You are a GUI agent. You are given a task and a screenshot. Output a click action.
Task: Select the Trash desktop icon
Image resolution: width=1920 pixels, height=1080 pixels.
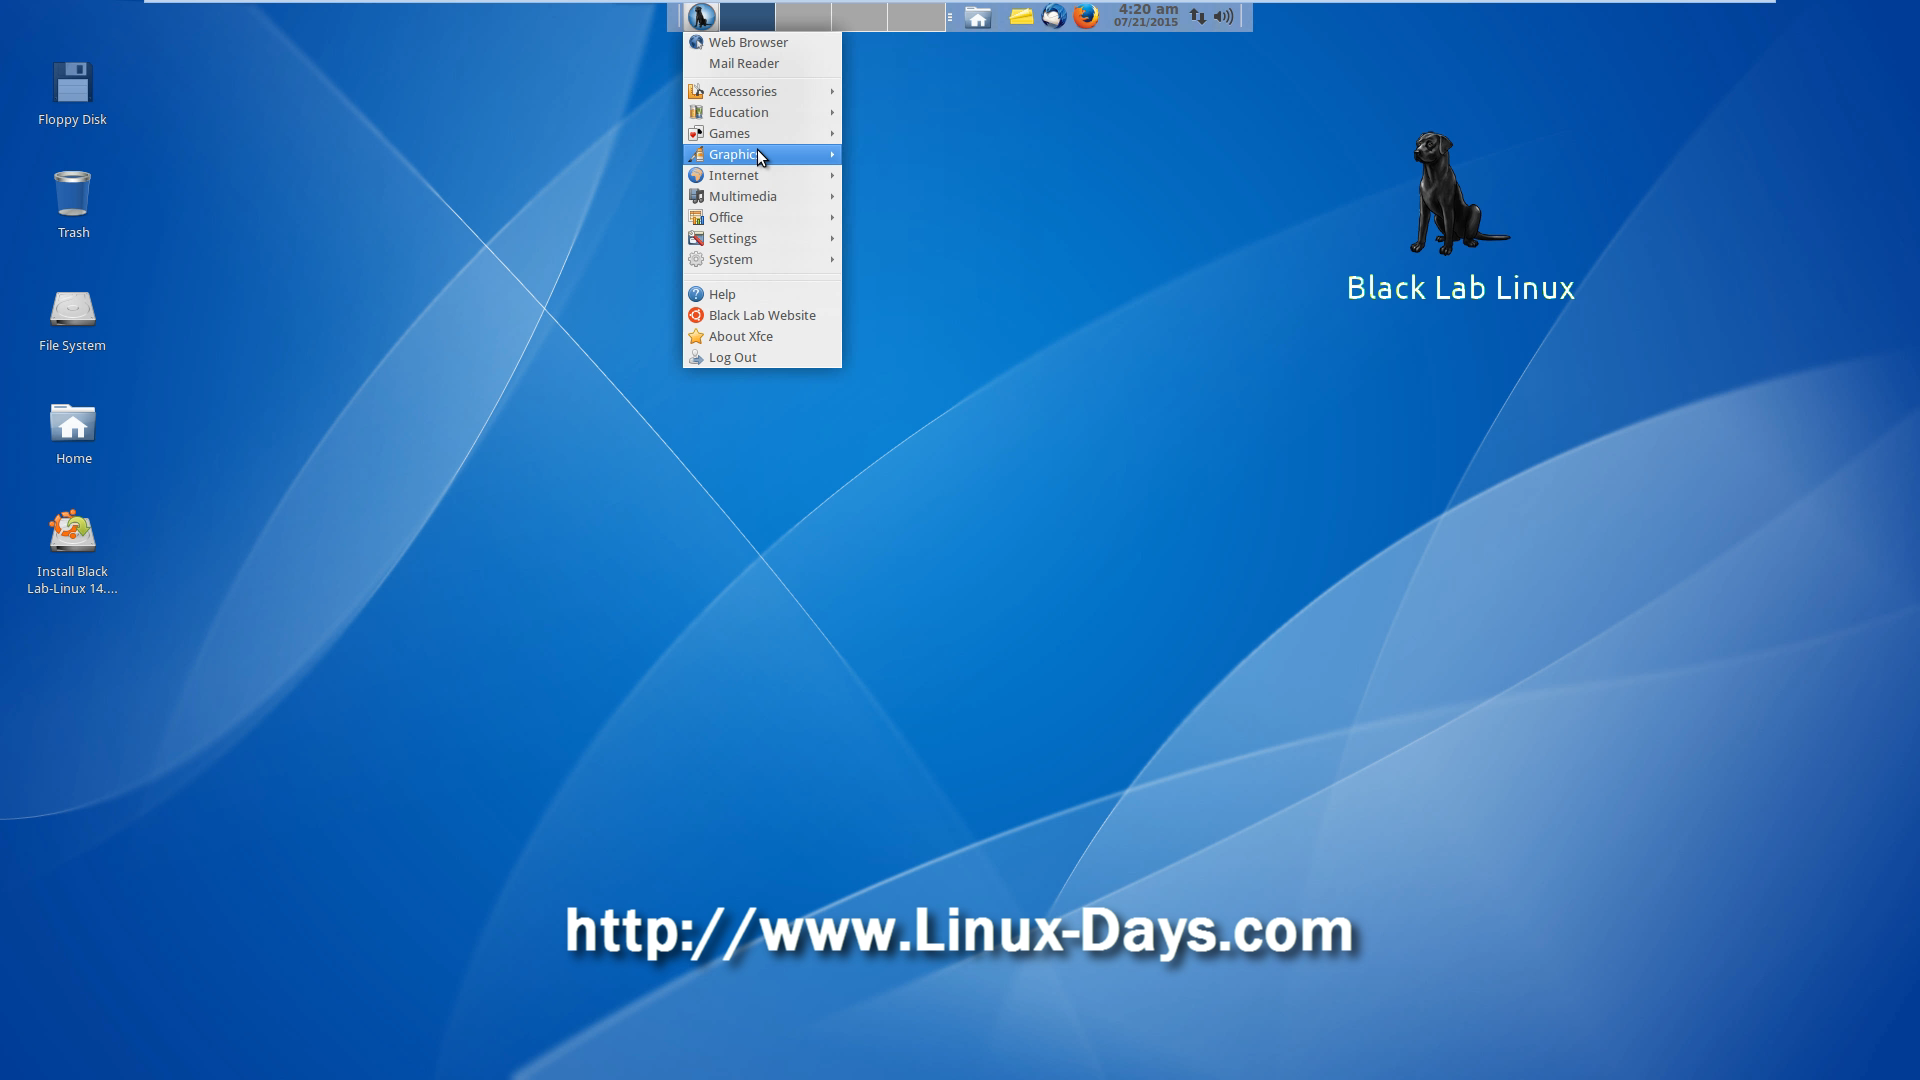(73, 205)
